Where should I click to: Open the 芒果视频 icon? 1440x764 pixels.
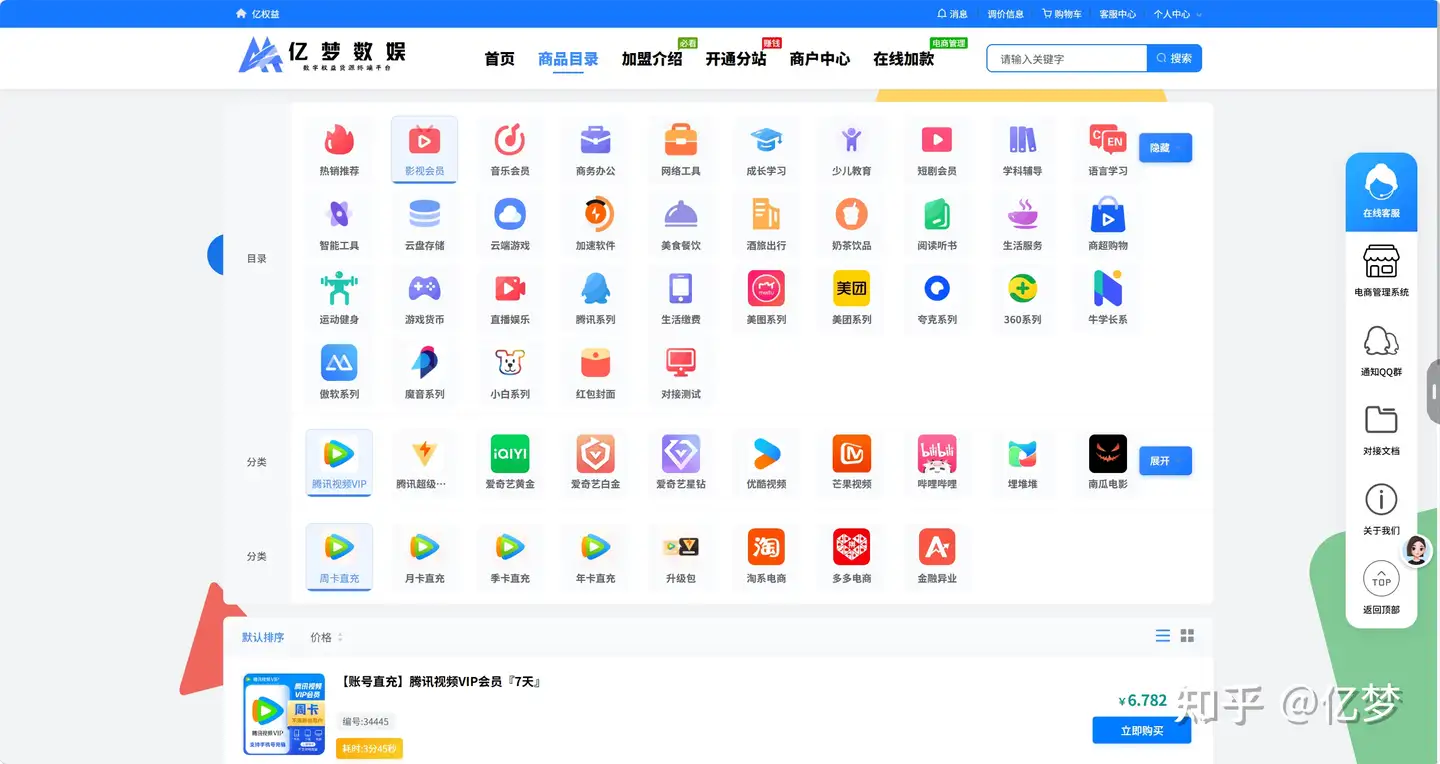click(851, 454)
